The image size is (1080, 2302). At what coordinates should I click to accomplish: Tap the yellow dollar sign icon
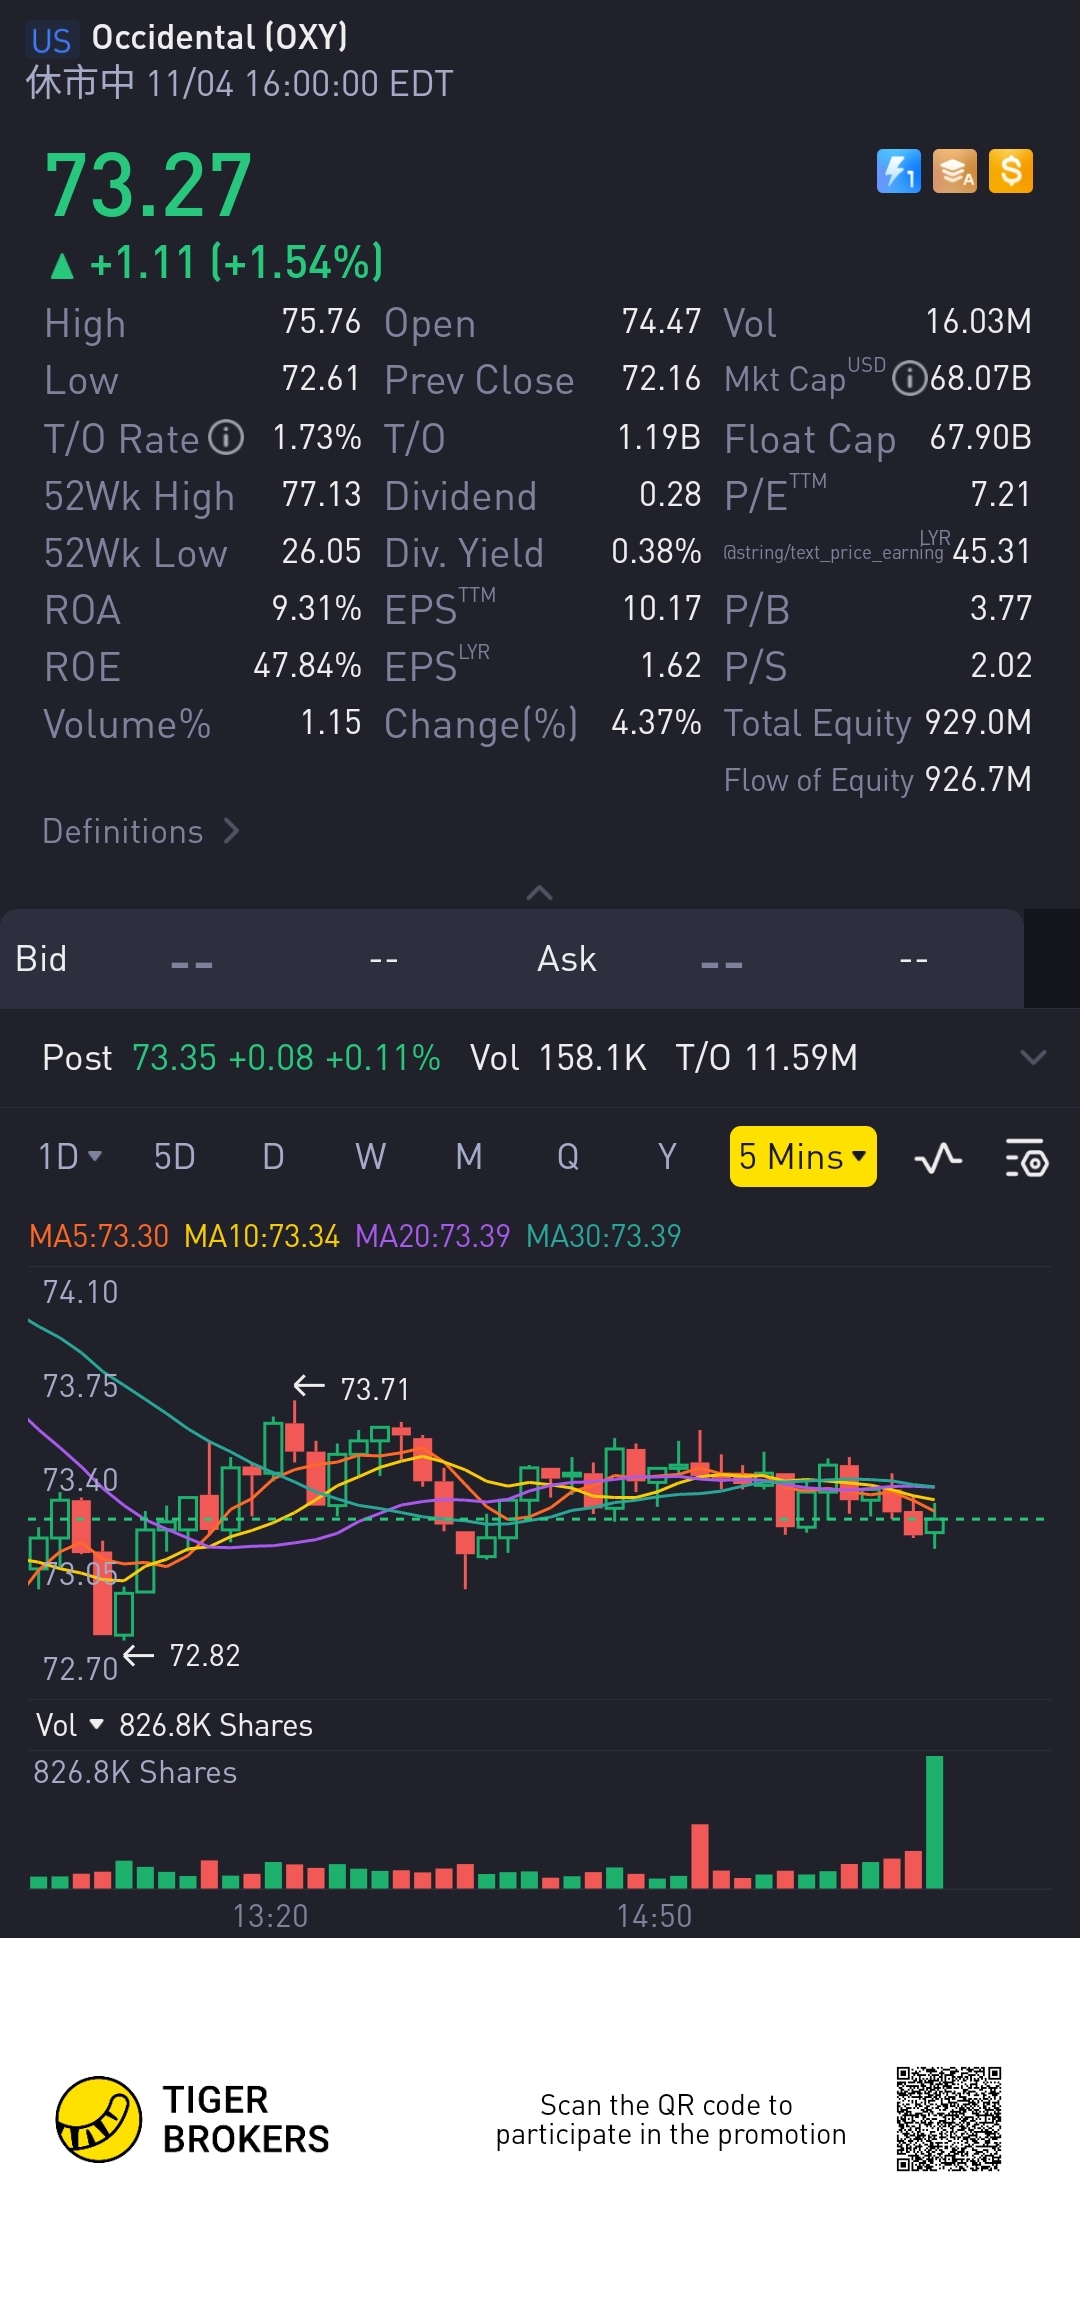pyautogui.click(x=1010, y=171)
